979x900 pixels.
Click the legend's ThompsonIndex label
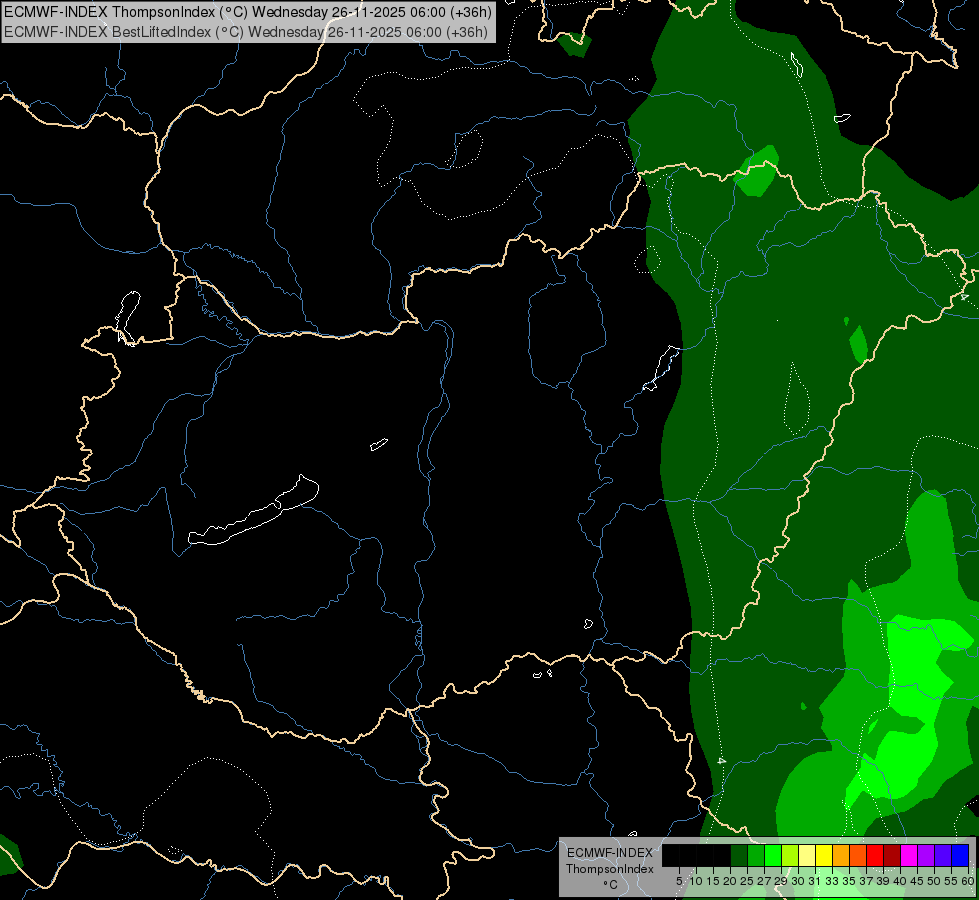pos(609,869)
